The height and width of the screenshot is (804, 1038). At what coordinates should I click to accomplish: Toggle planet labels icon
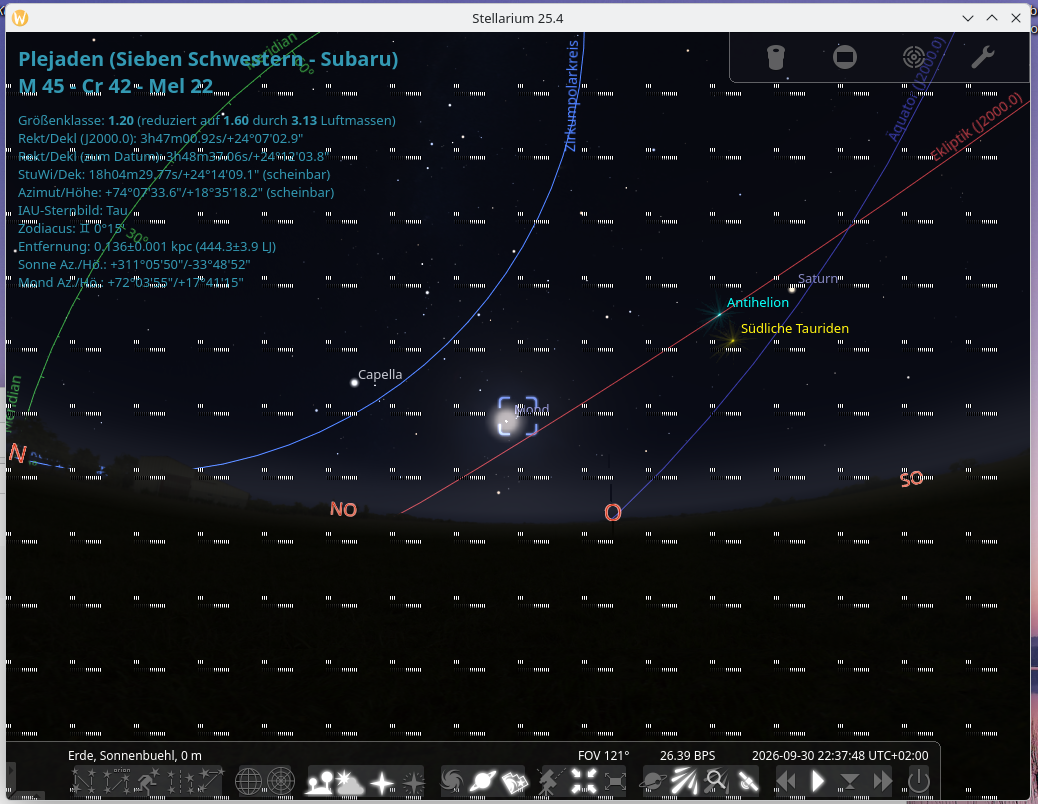click(483, 782)
